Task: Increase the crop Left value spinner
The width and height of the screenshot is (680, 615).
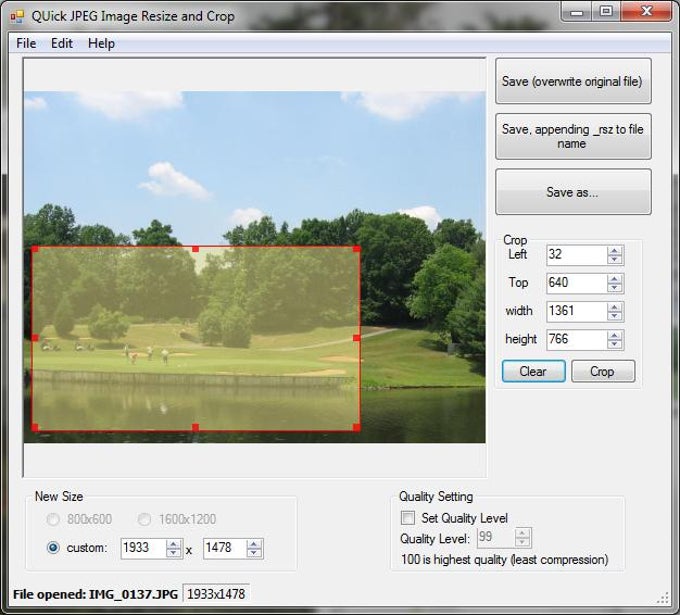Action: pyautogui.click(x=615, y=250)
